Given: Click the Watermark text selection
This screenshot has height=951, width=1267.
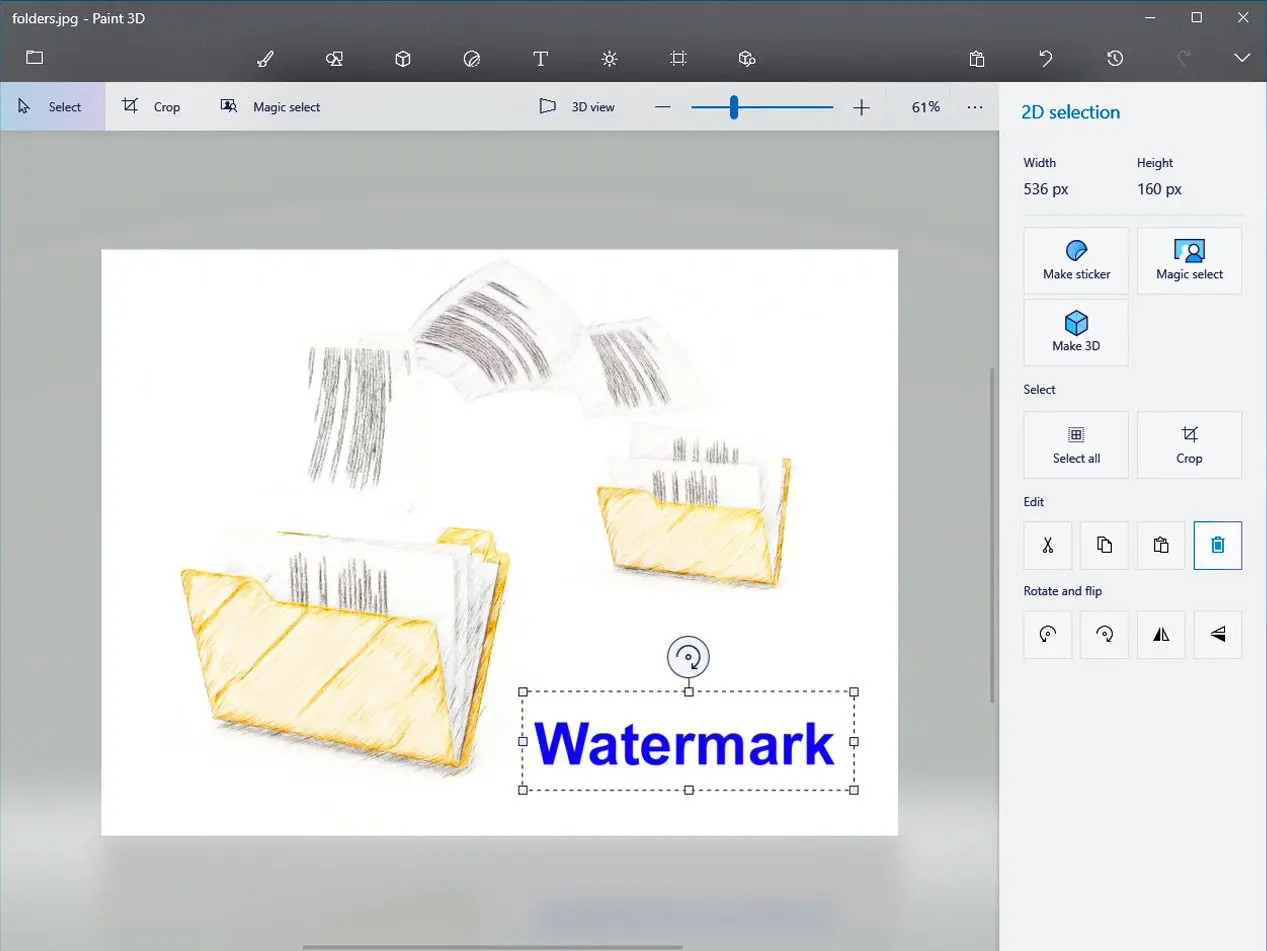Looking at the screenshot, I should [x=686, y=743].
